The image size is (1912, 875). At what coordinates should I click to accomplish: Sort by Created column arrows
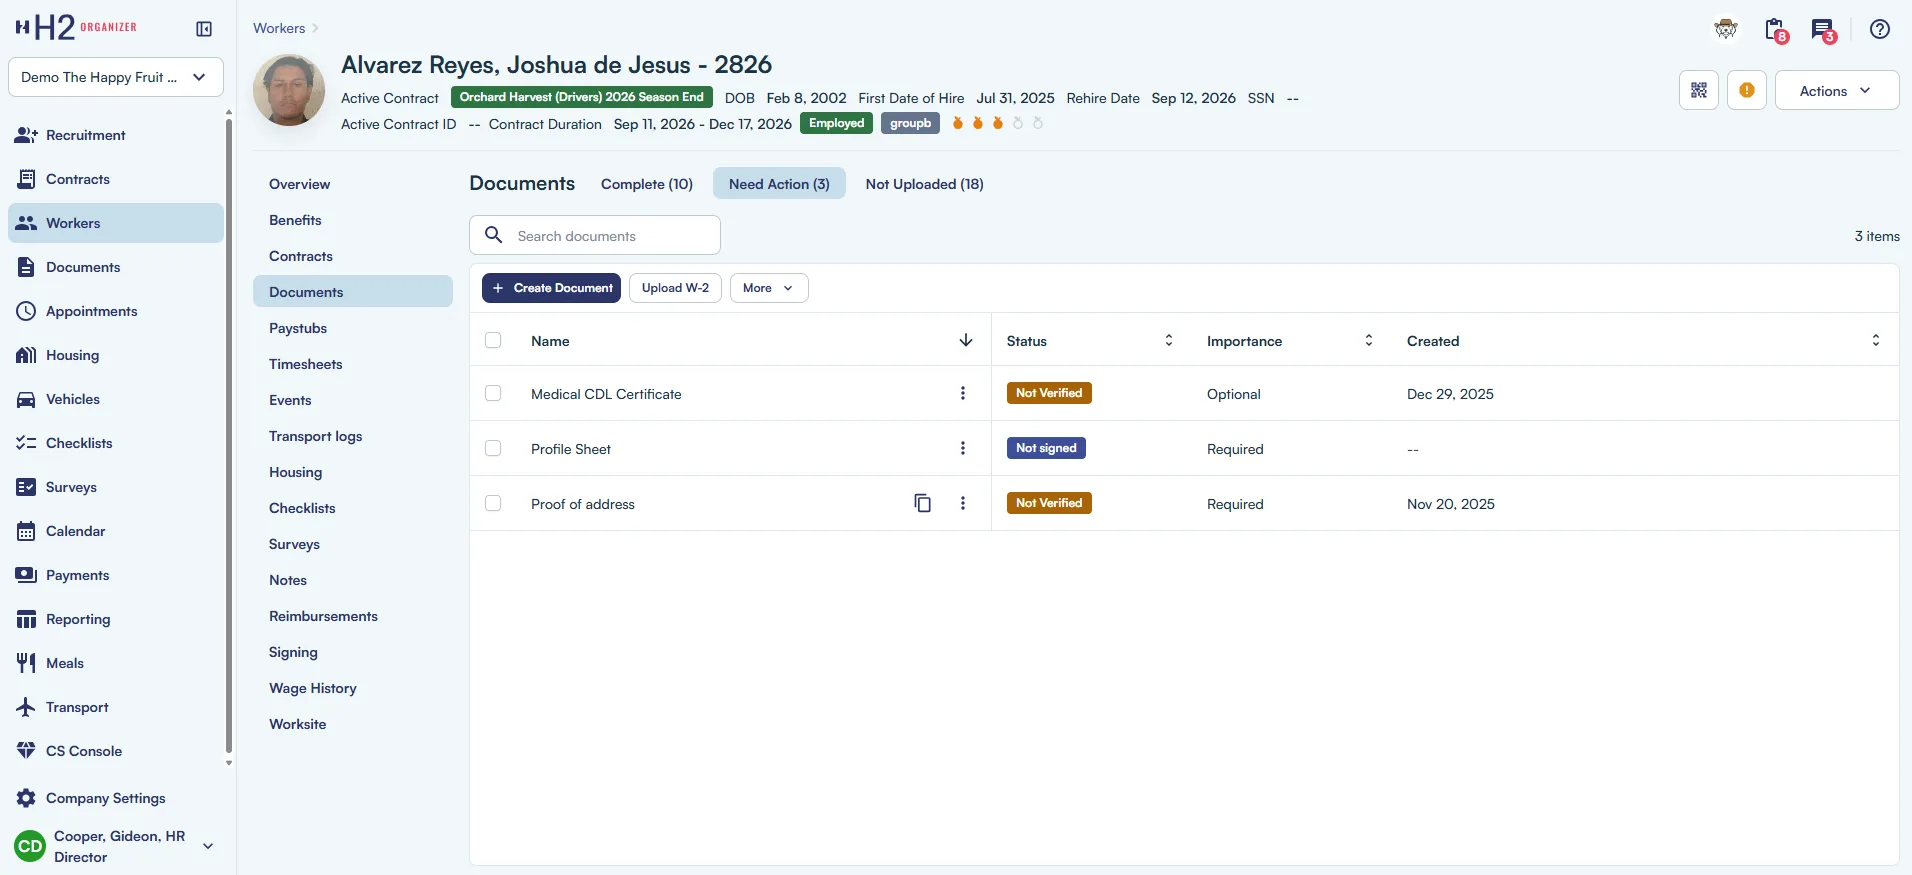point(1876,340)
